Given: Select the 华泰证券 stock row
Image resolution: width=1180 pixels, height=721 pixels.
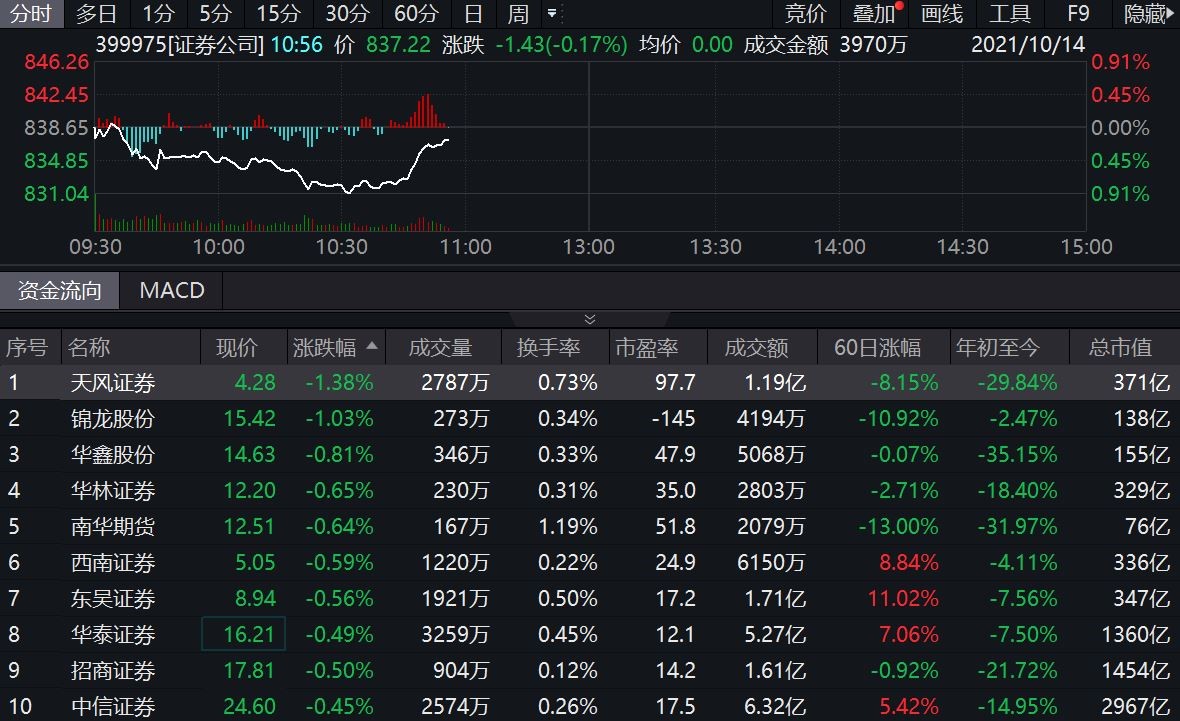Looking at the screenshot, I should (x=590, y=634).
